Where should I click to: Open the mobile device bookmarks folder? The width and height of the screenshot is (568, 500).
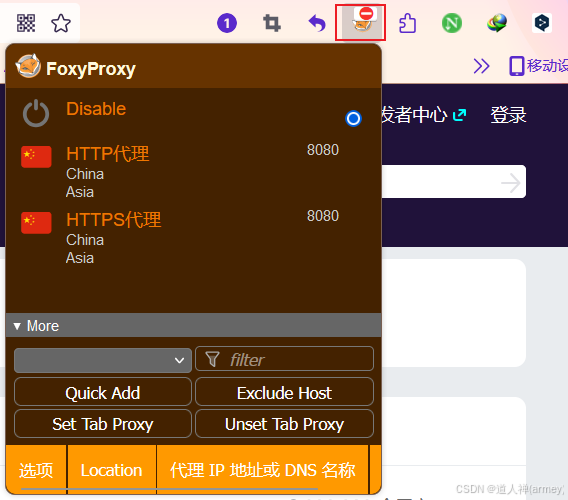(x=538, y=66)
